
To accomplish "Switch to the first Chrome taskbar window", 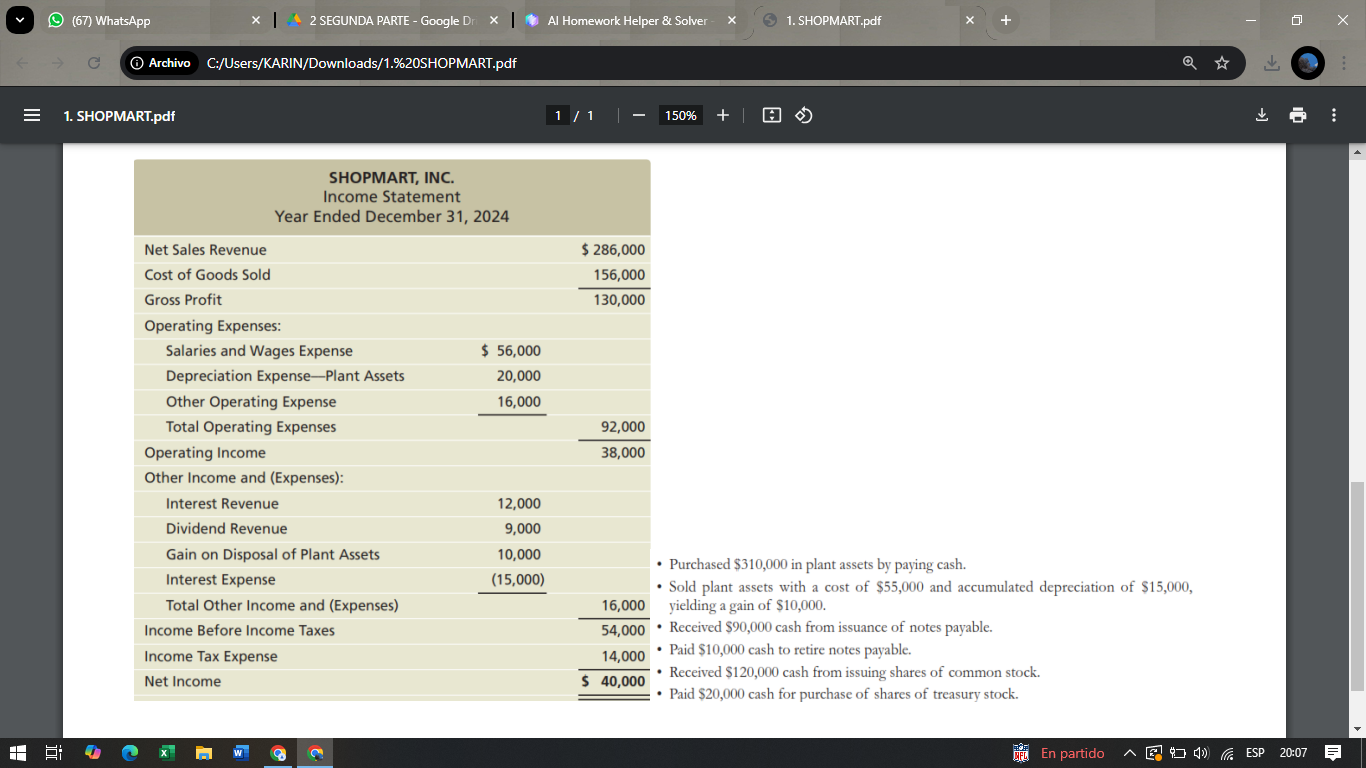I will coord(278,753).
